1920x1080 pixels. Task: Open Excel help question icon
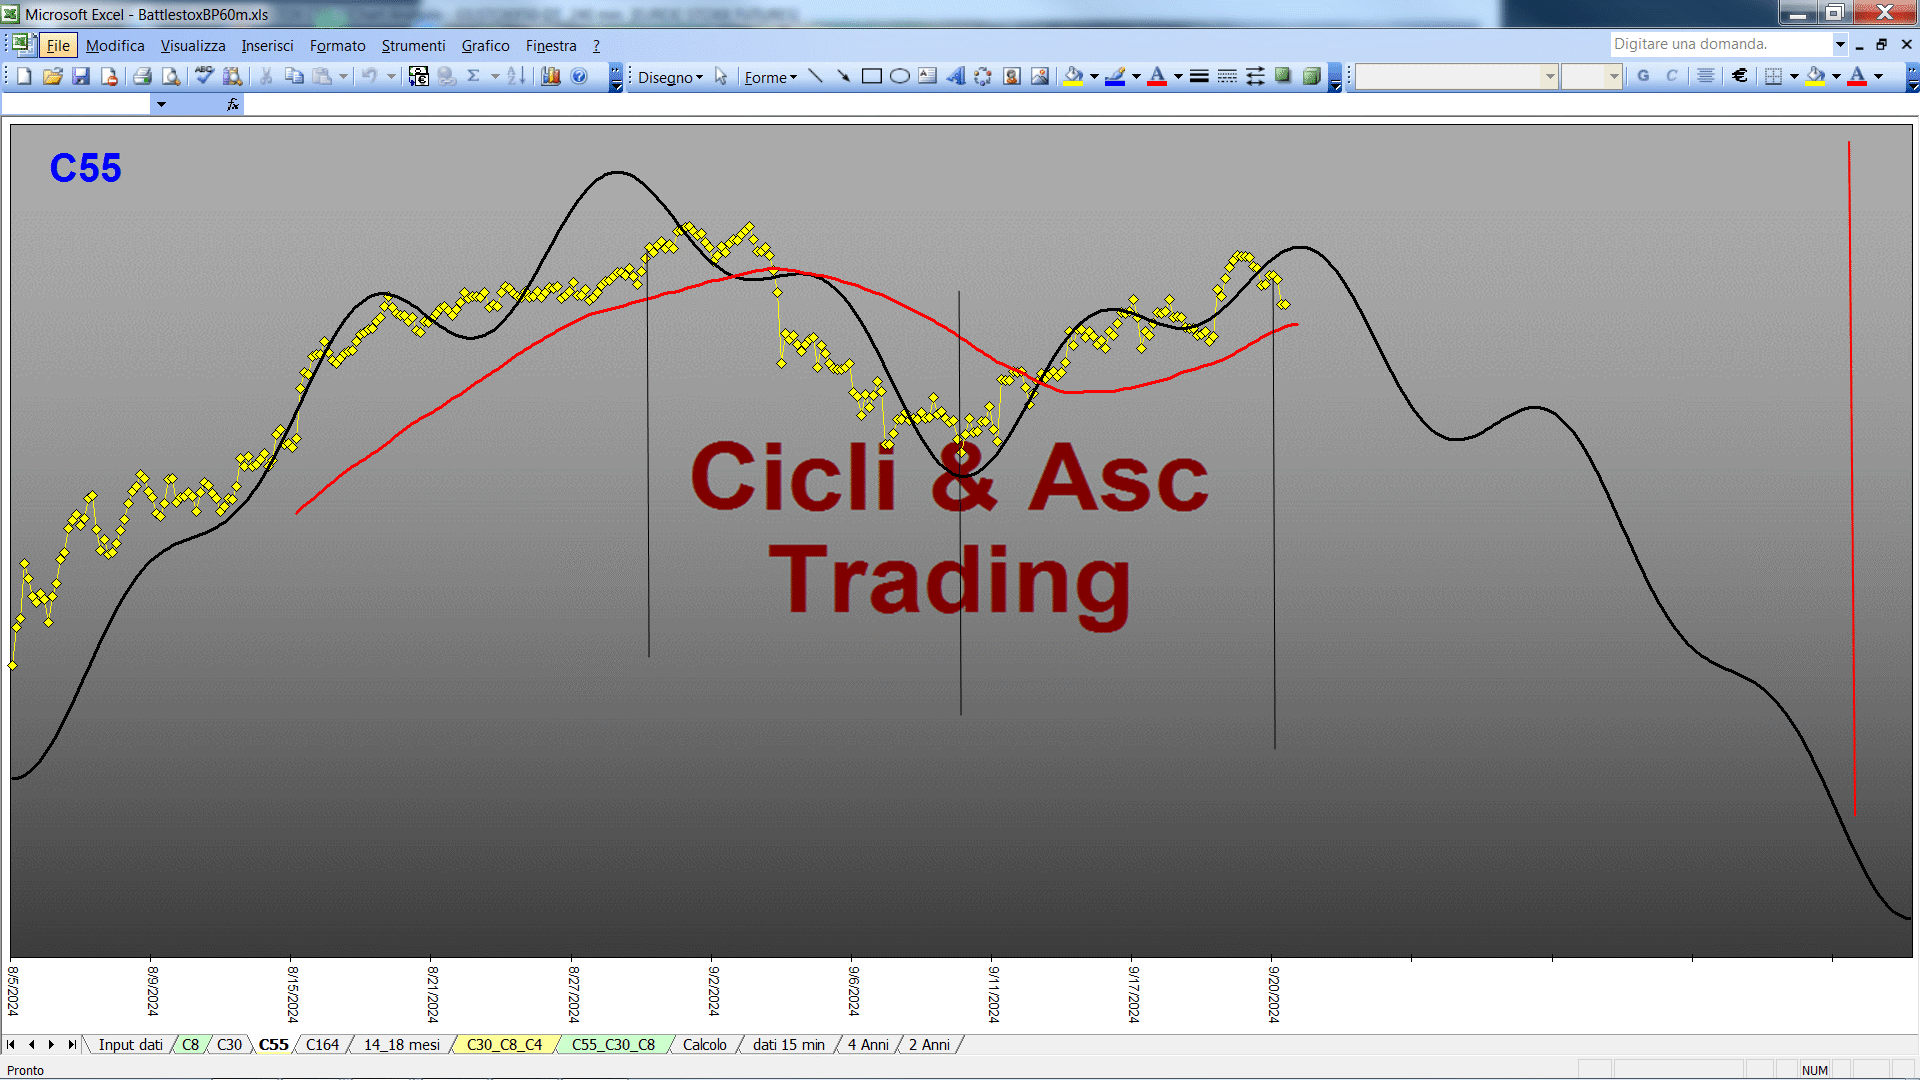coord(579,76)
